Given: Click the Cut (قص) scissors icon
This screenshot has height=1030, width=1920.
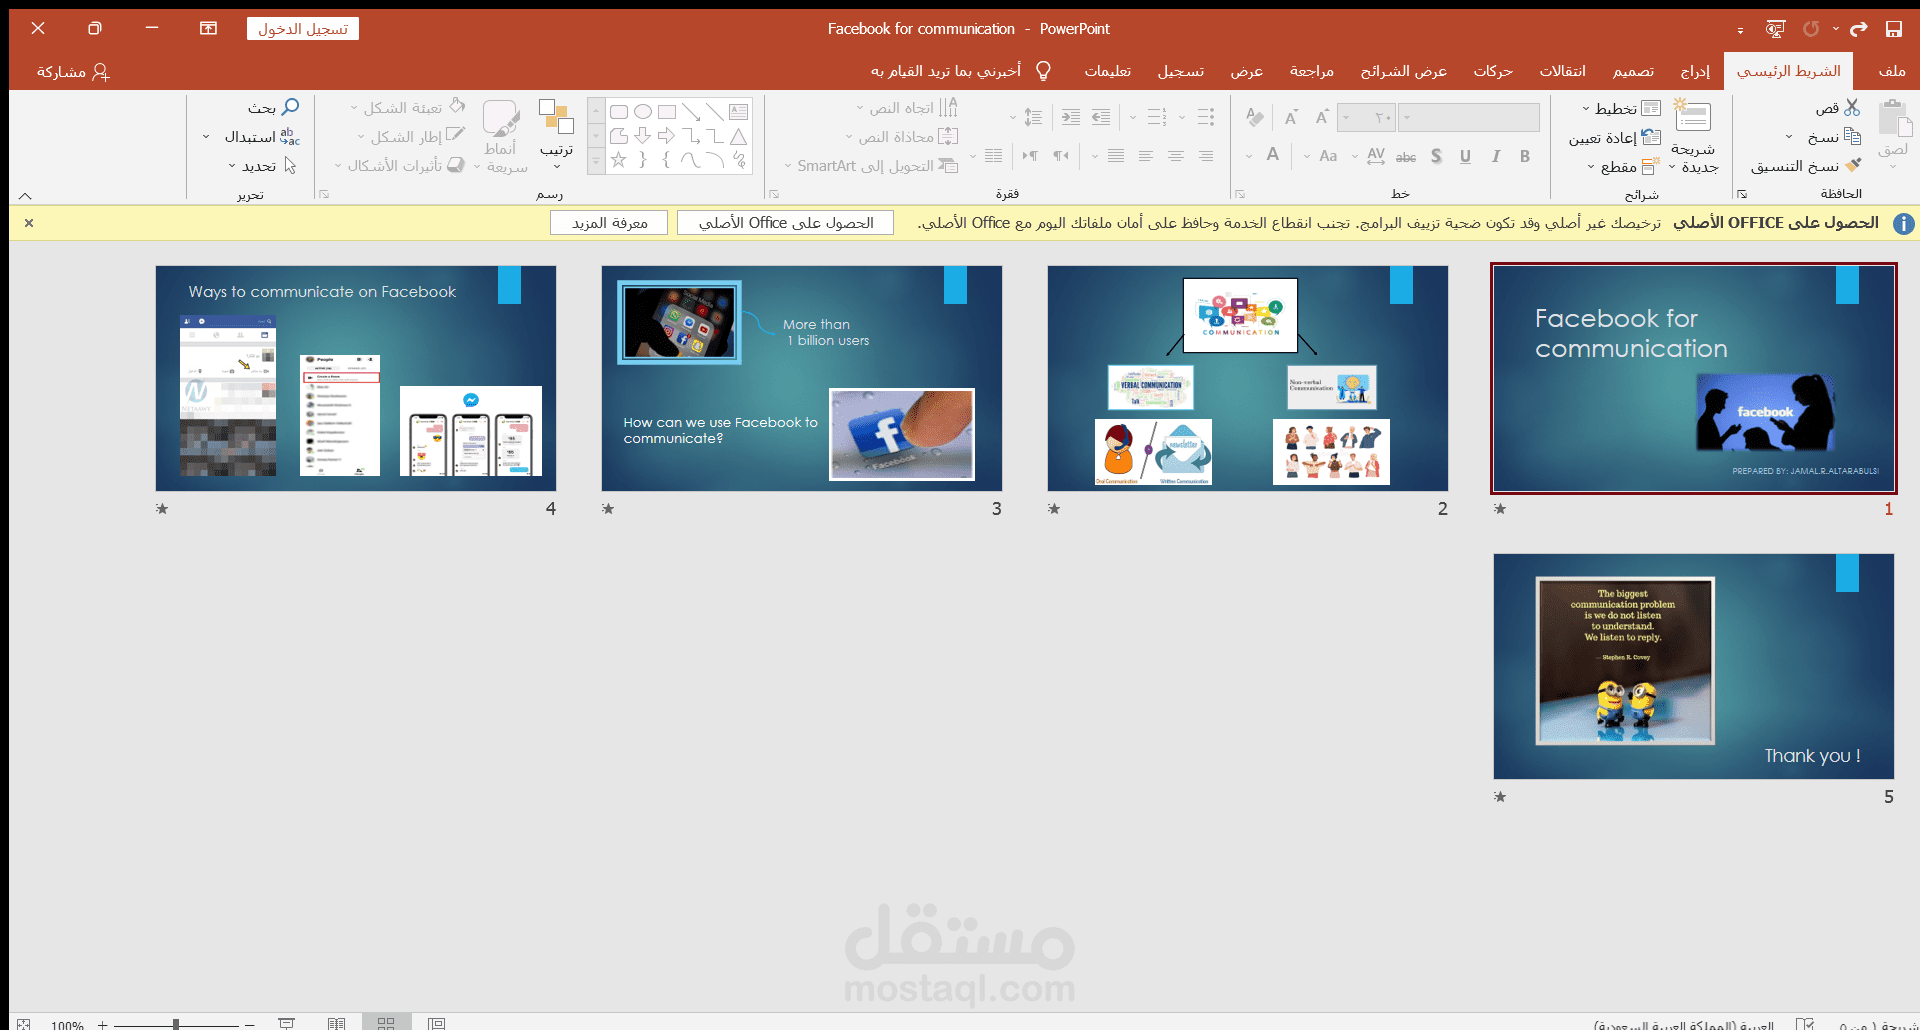Looking at the screenshot, I should coord(1852,107).
